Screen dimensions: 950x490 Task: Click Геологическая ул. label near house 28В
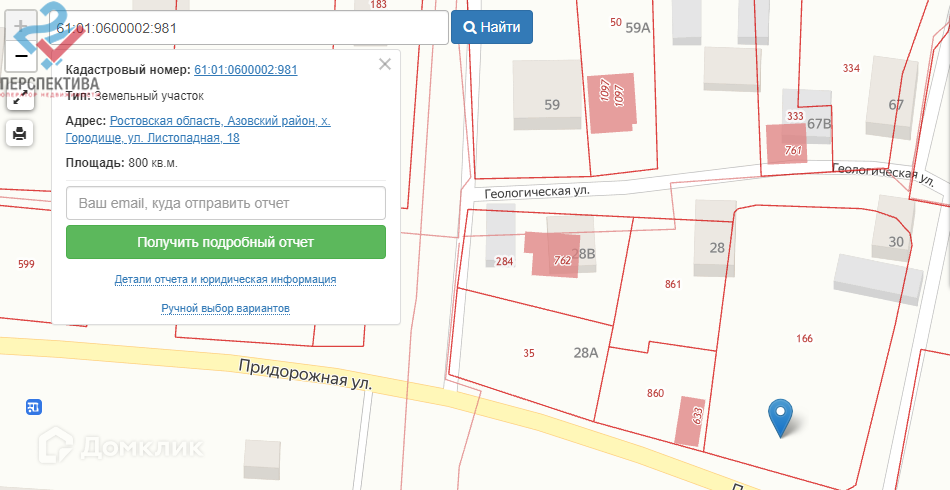tap(537, 191)
